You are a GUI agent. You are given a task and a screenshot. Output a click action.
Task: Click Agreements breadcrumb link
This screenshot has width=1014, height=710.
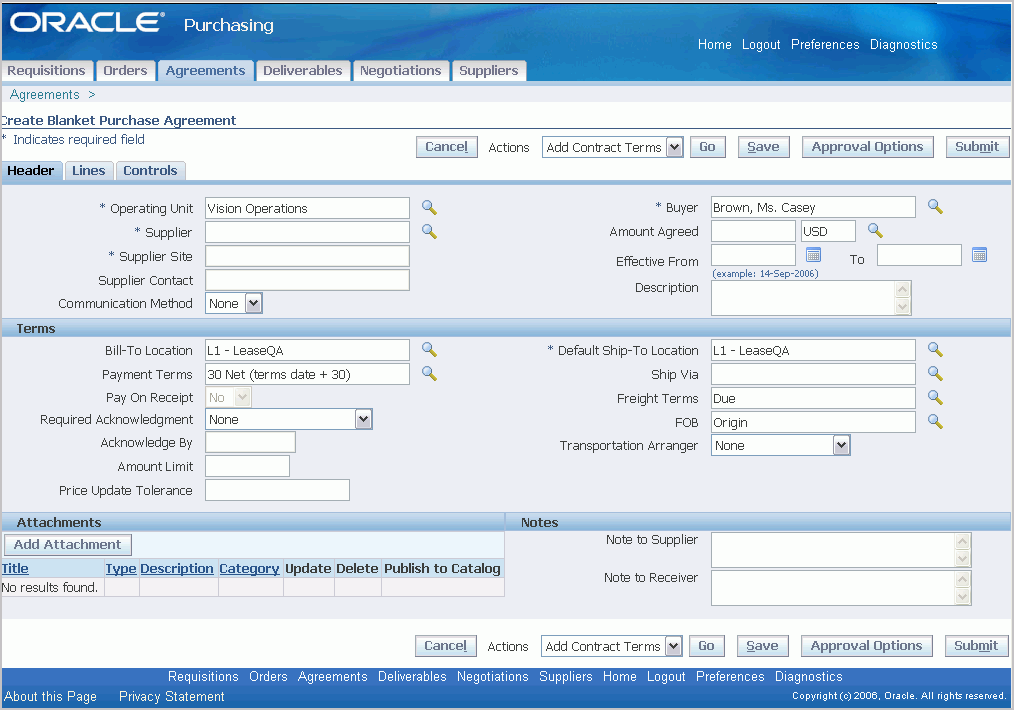45,94
